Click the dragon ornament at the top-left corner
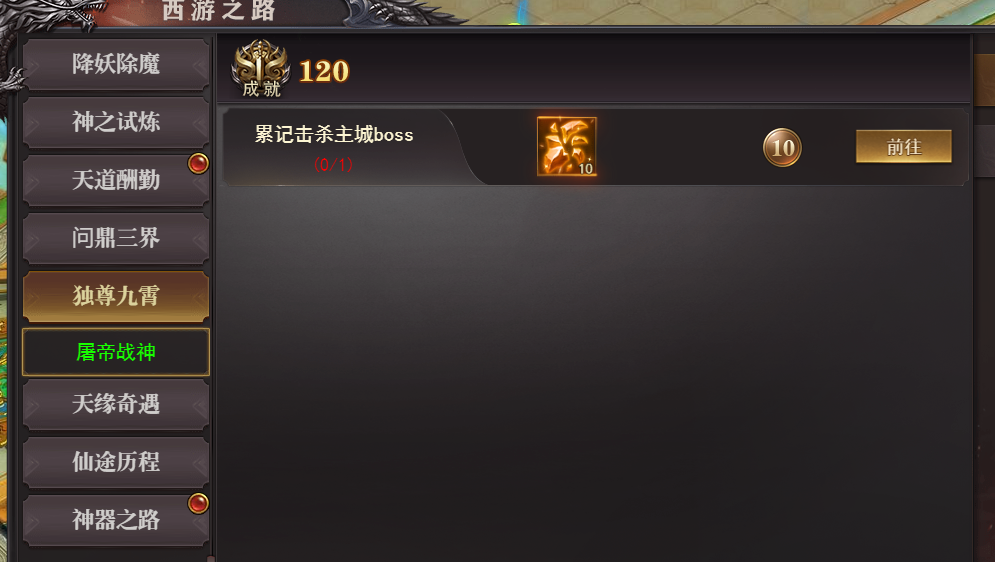Viewport: 995px width, 562px height. [x=48, y=14]
